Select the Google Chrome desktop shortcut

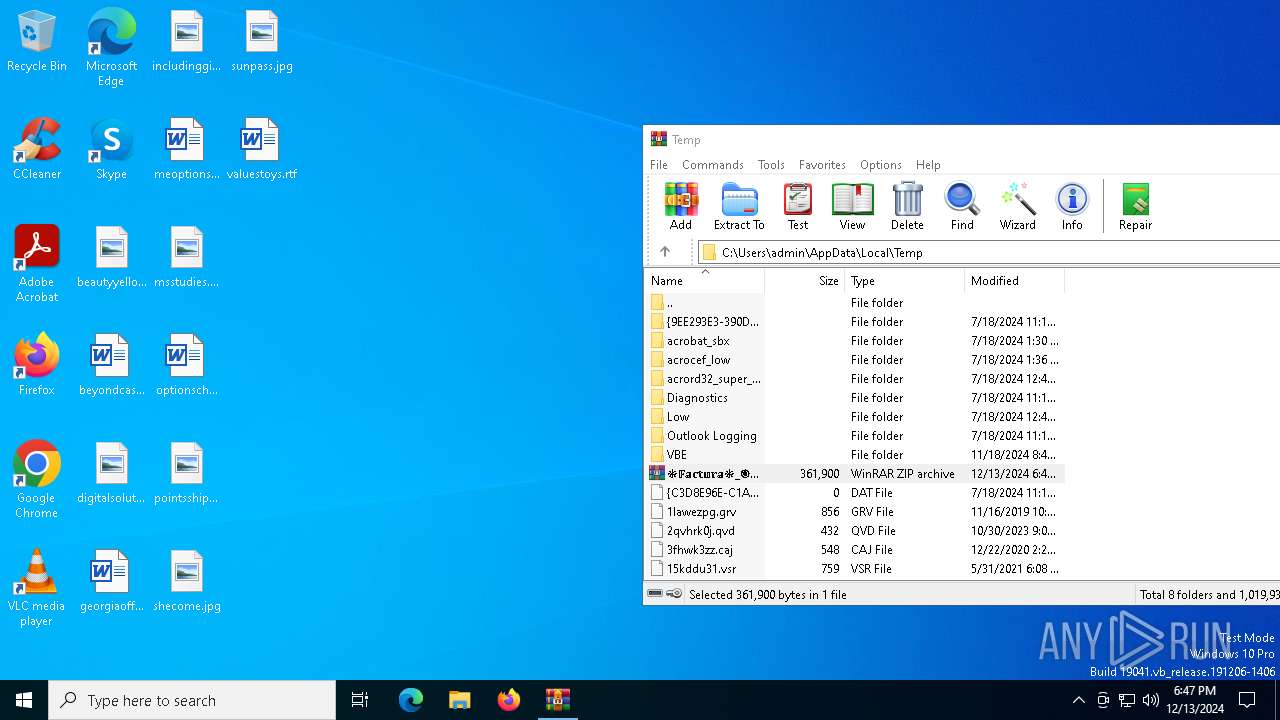37,480
